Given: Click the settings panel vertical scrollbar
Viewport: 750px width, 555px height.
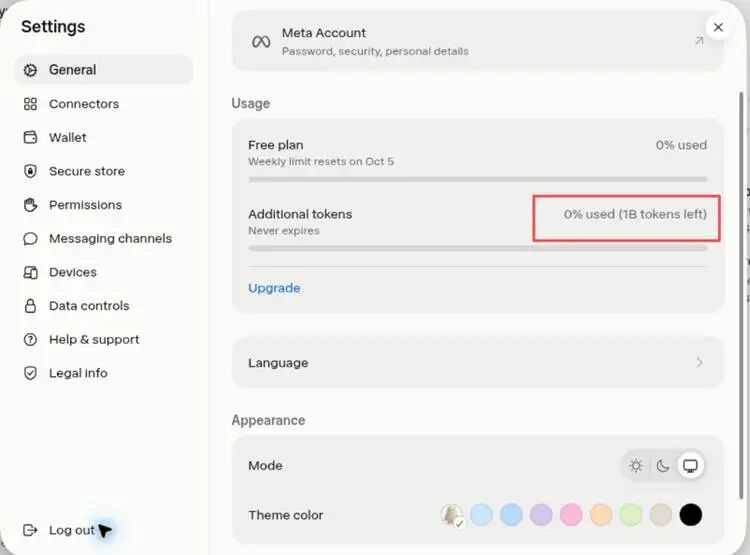Looking at the screenshot, I should pos(741,294).
